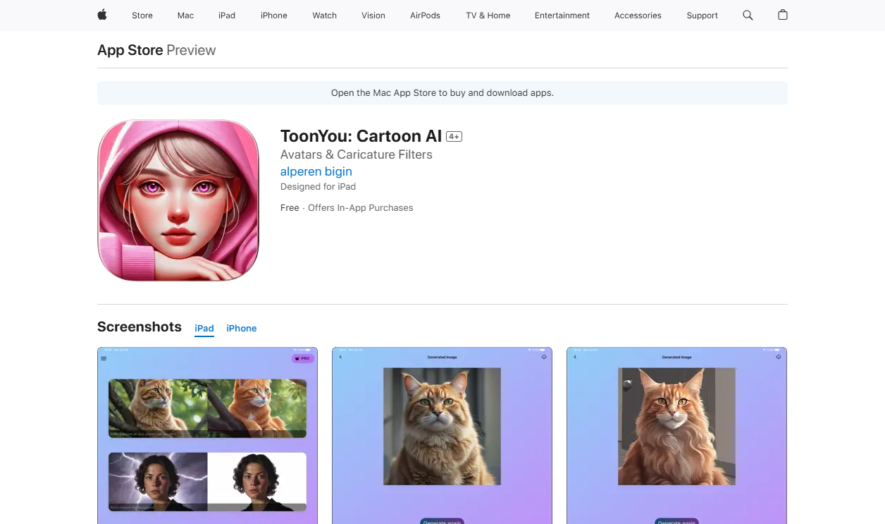Tap back arrow in third screenshot

click(x=575, y=357)
